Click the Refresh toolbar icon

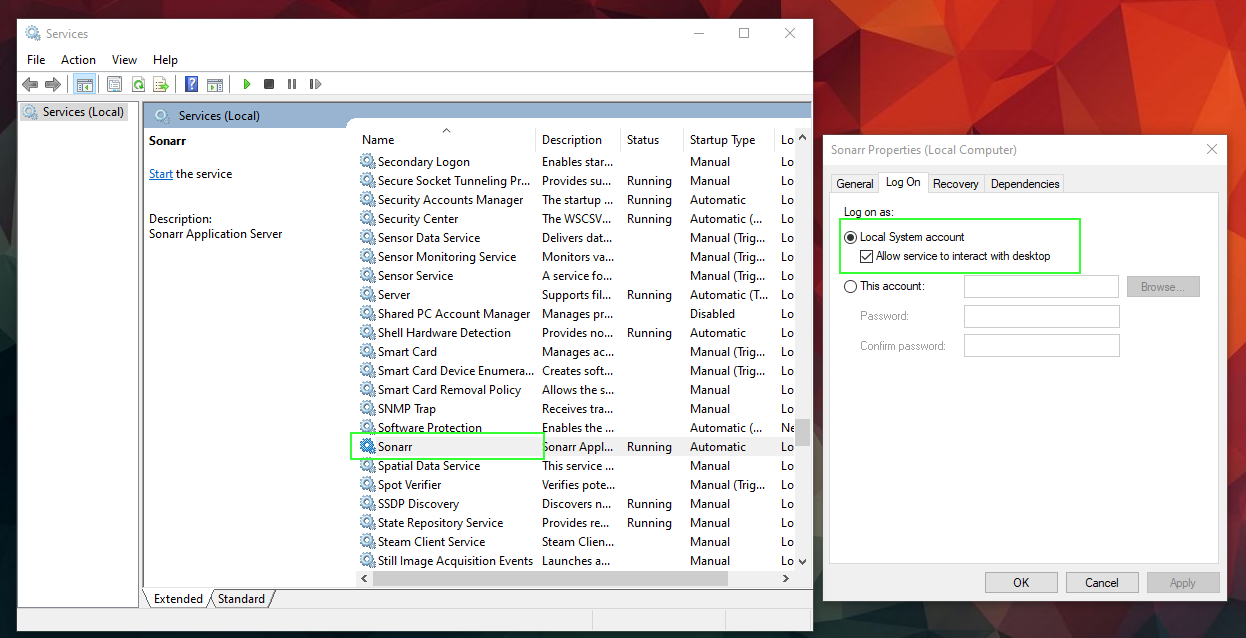coord(138,85)
